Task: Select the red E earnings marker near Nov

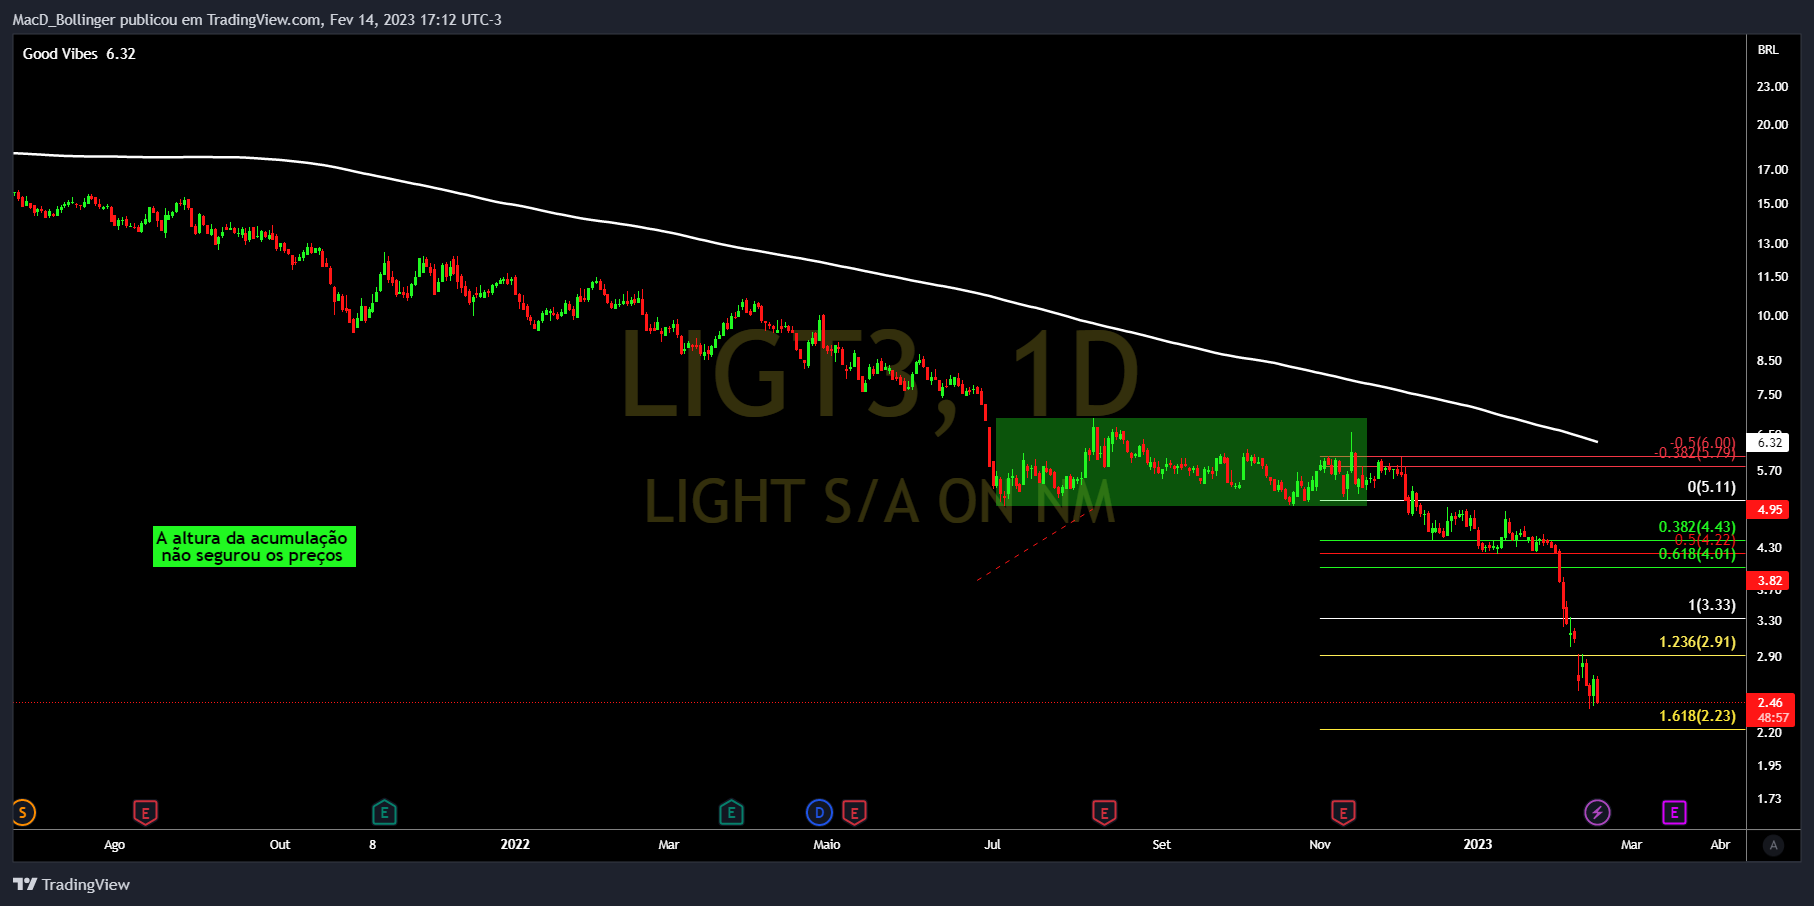Action: 1343,813
